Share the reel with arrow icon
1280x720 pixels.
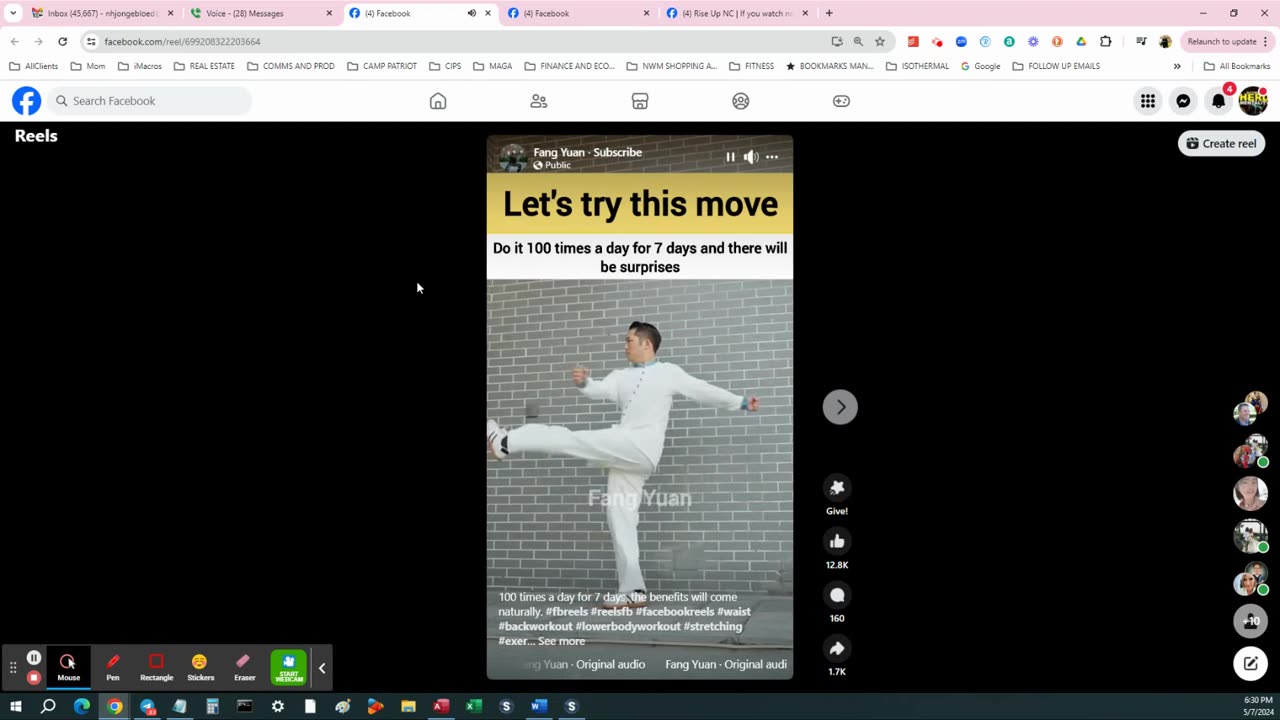pos(837,648)
